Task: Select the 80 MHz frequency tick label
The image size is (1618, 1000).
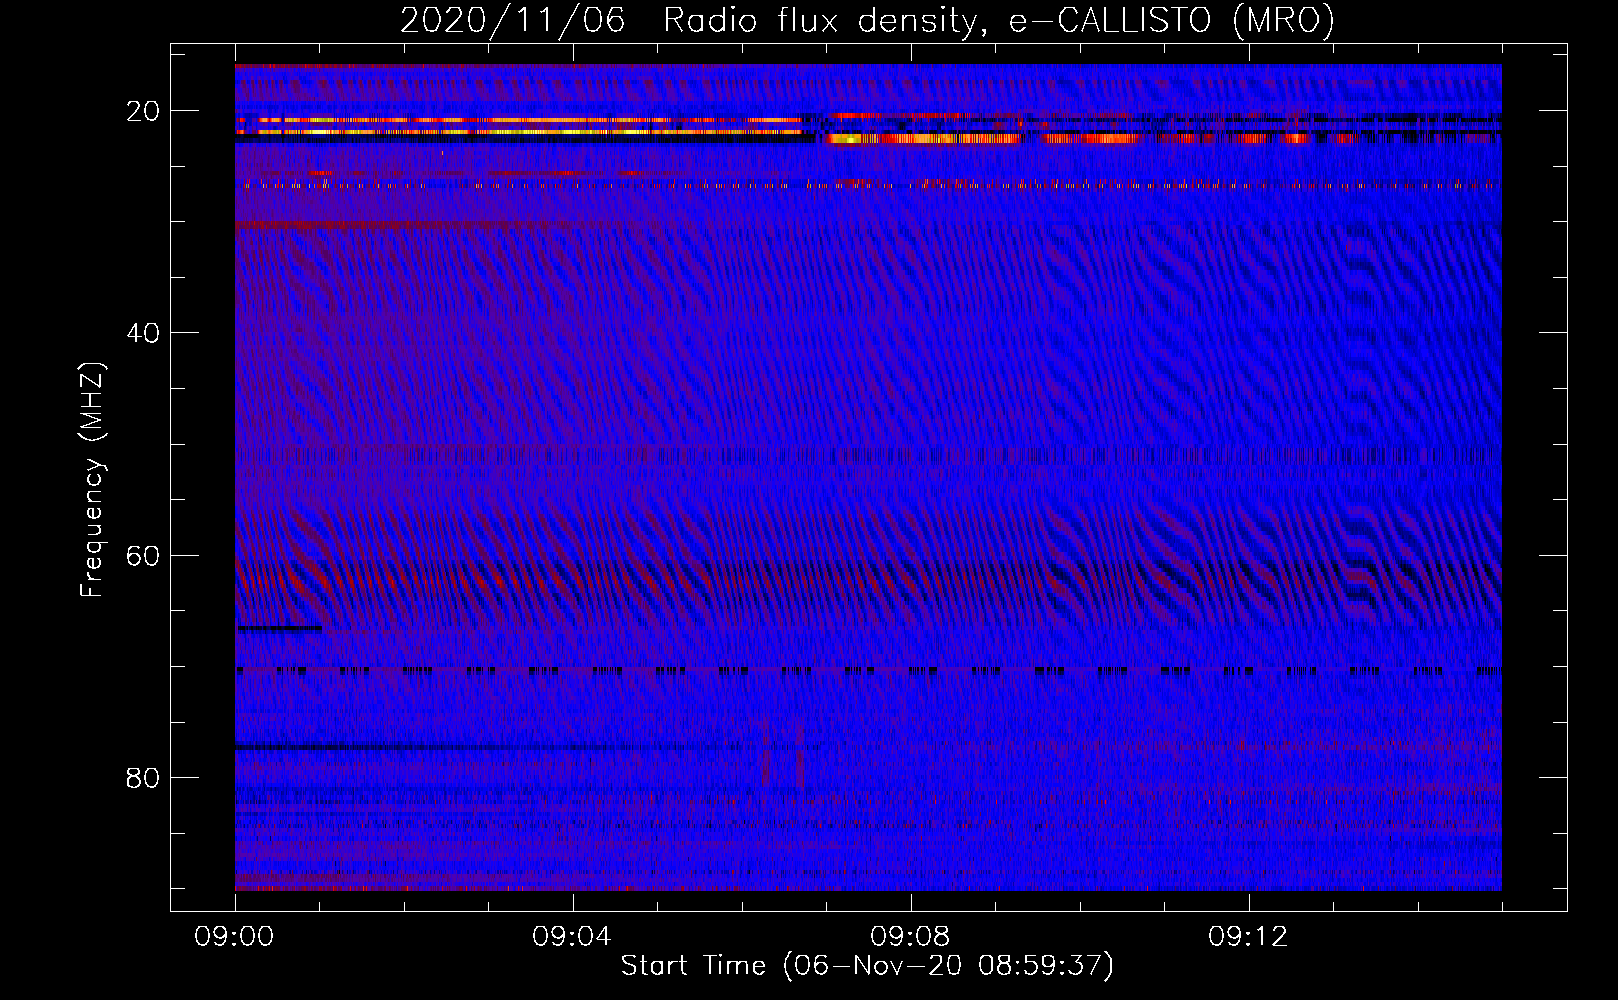Action: 143,778
